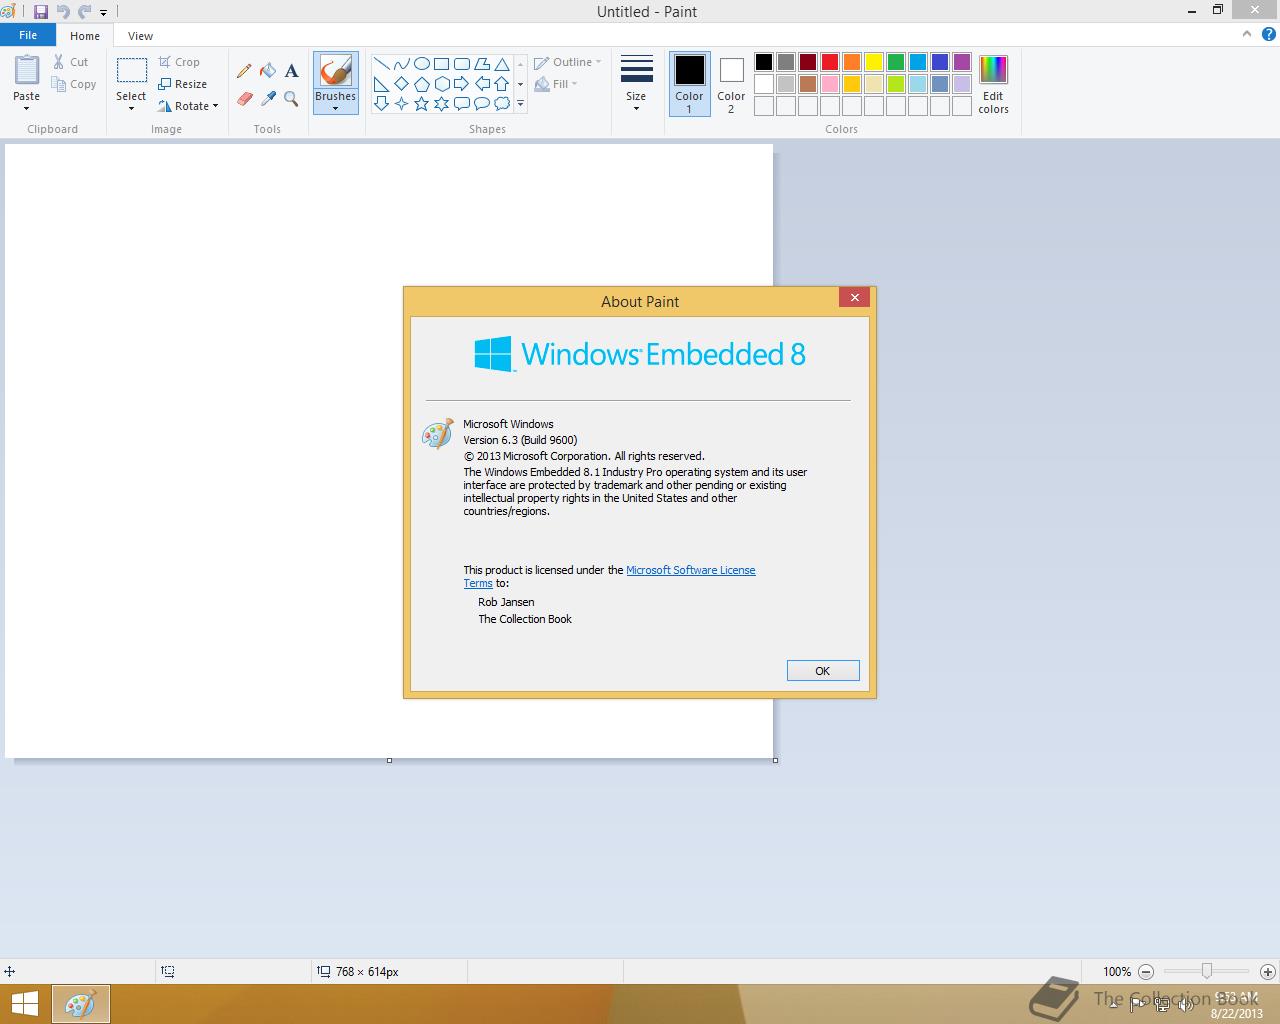This screenshot has width=1280, height=1024.
Task: Click the Resize button
Action: 182,84
